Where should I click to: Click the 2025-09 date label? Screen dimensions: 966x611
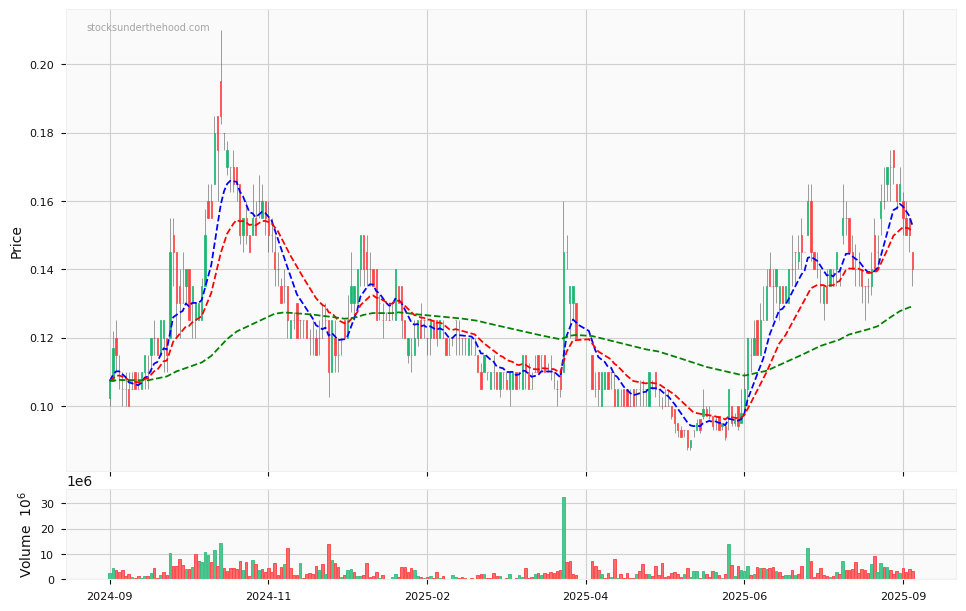click(903, 596)
